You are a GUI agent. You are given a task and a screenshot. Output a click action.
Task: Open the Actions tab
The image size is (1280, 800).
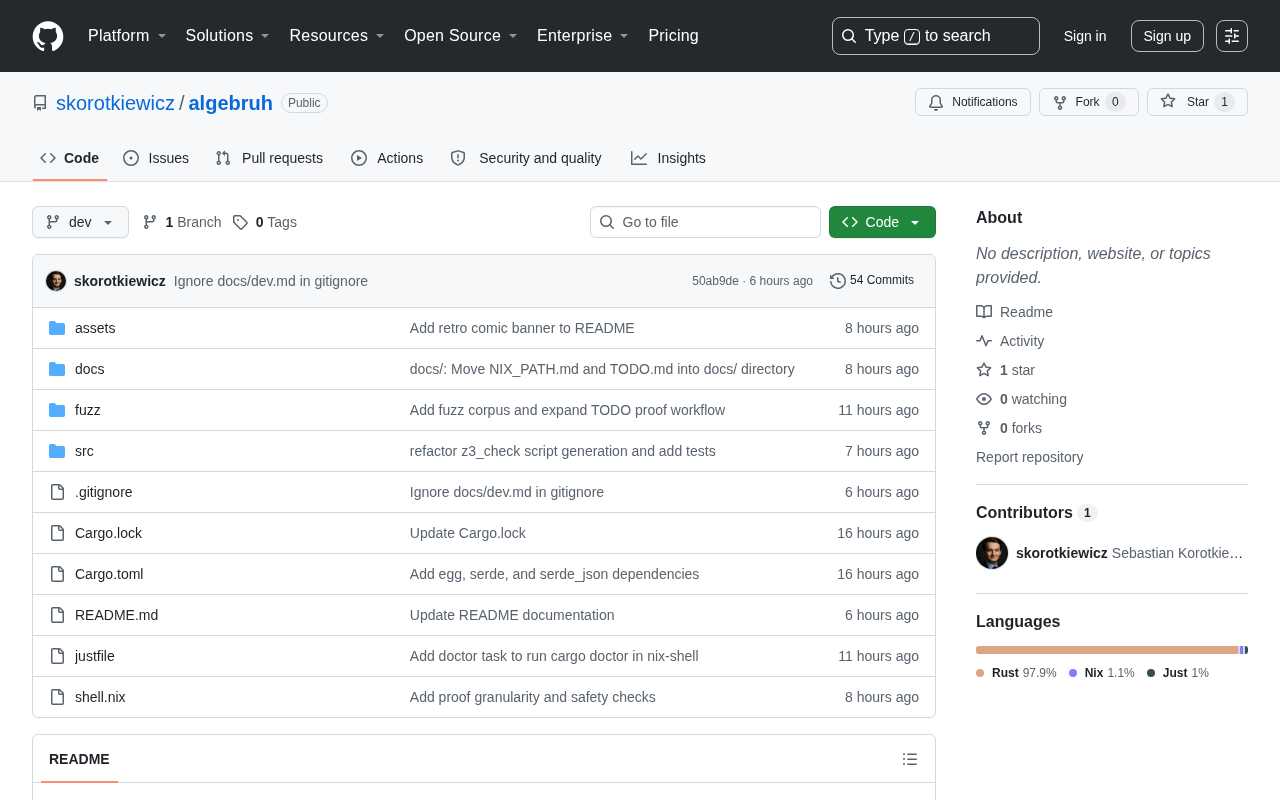[387, 158]
